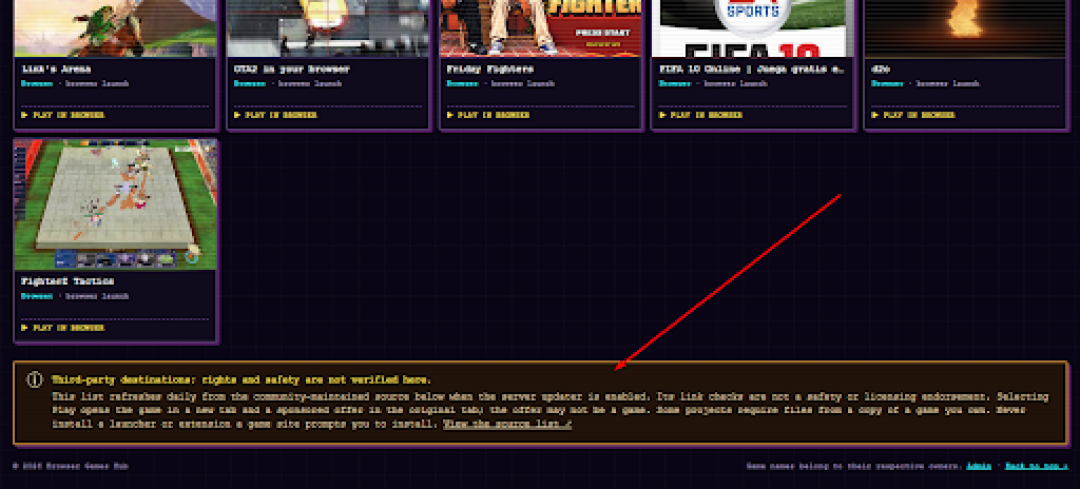Click the d2o card title
Image resolution: width=1080 pixels, height=489 pixels.
(x=880, y=70)
